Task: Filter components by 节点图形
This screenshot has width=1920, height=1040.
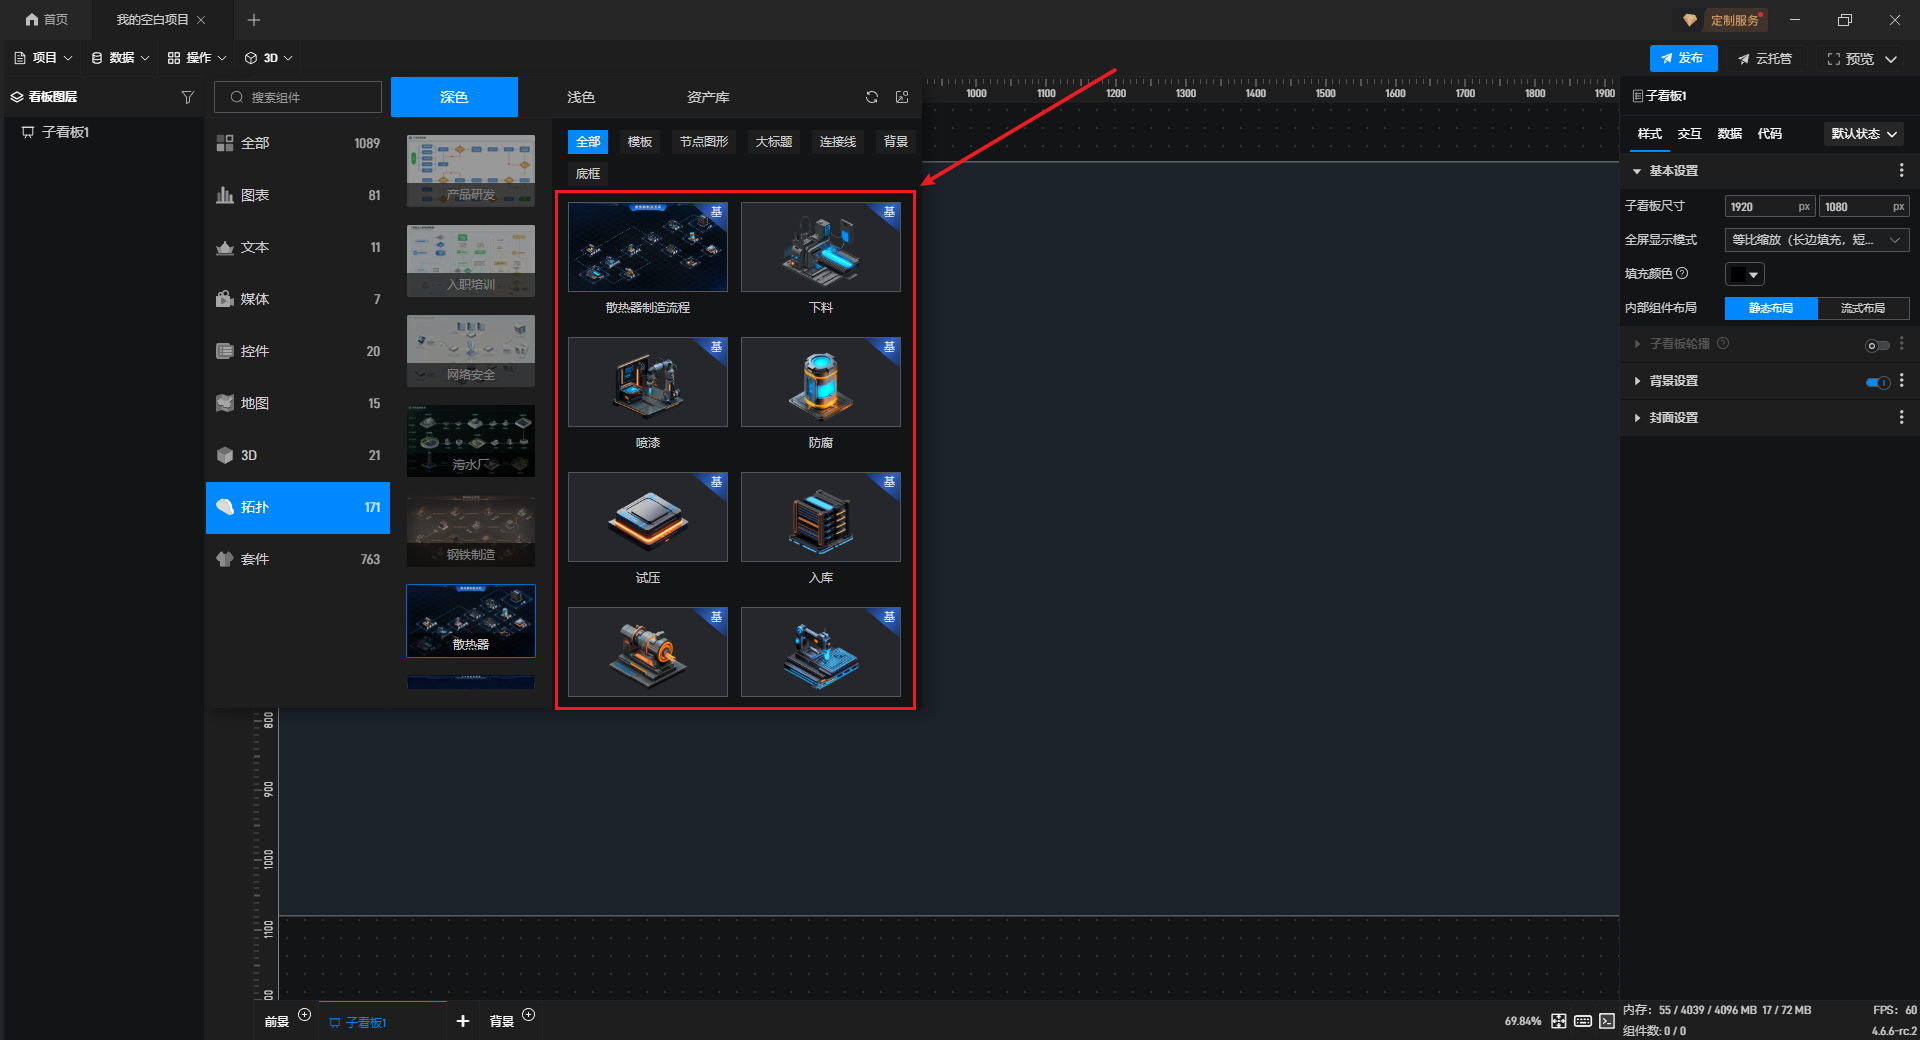Action: point(704,142)
